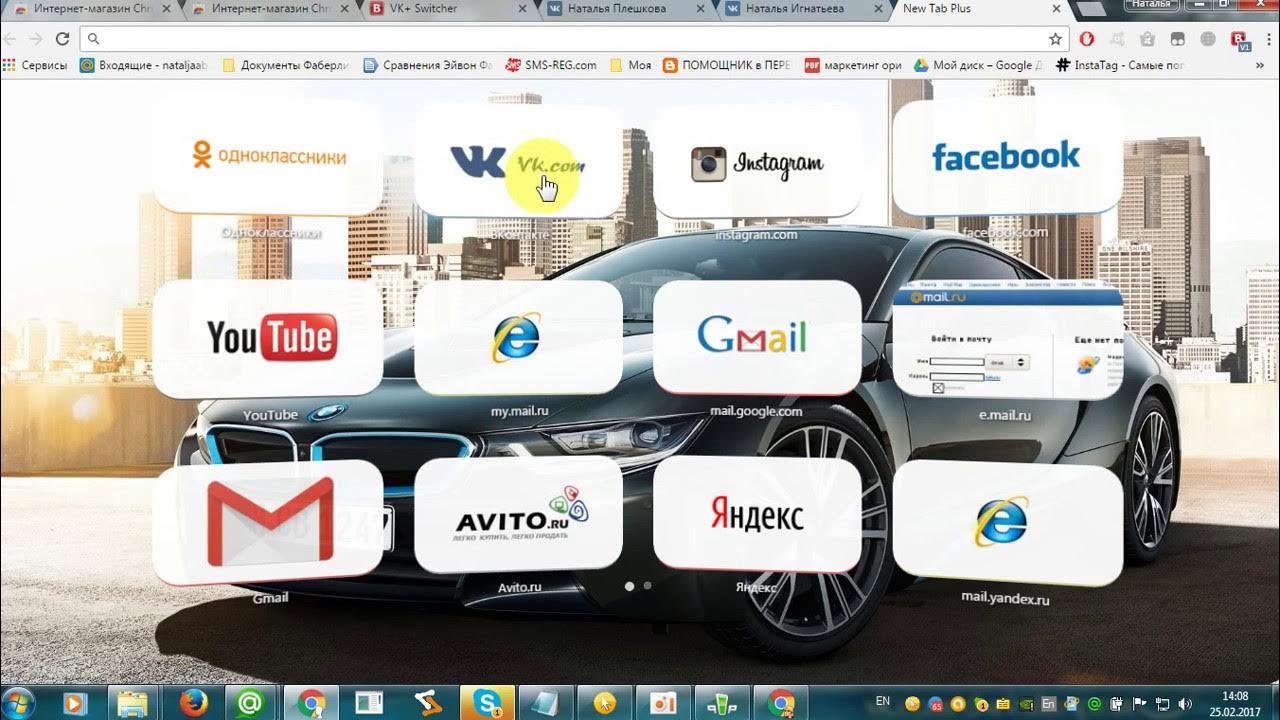Open the ПОМОЩНИК в ПЕРЕ bookmark

pos(726,65)
